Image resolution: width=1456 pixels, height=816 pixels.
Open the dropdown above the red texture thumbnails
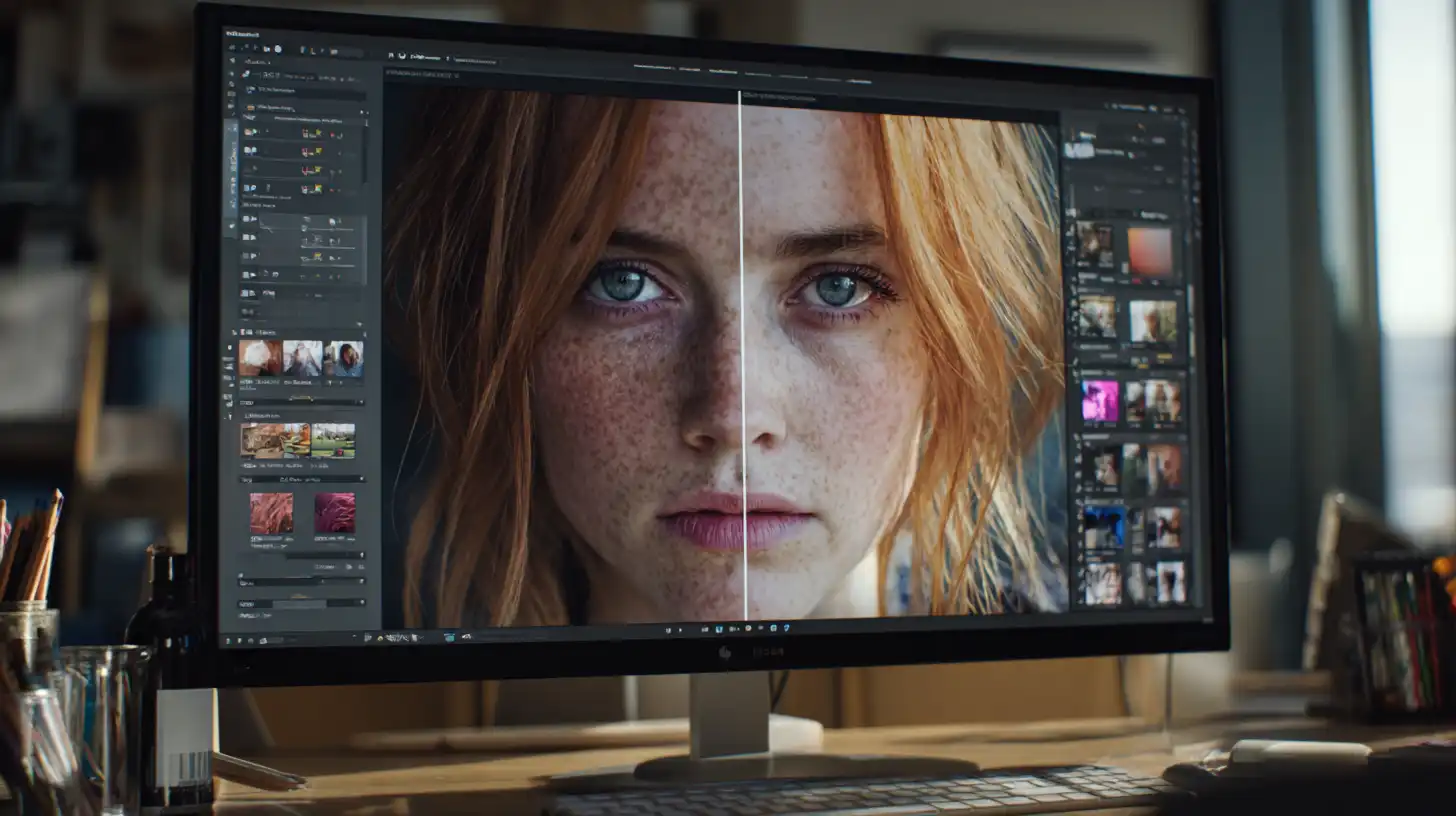point(301,479)
